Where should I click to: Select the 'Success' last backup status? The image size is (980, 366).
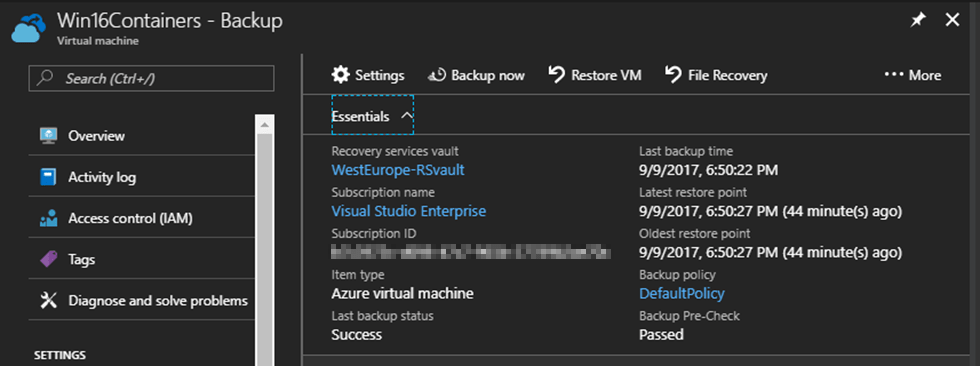click(357, 335)
